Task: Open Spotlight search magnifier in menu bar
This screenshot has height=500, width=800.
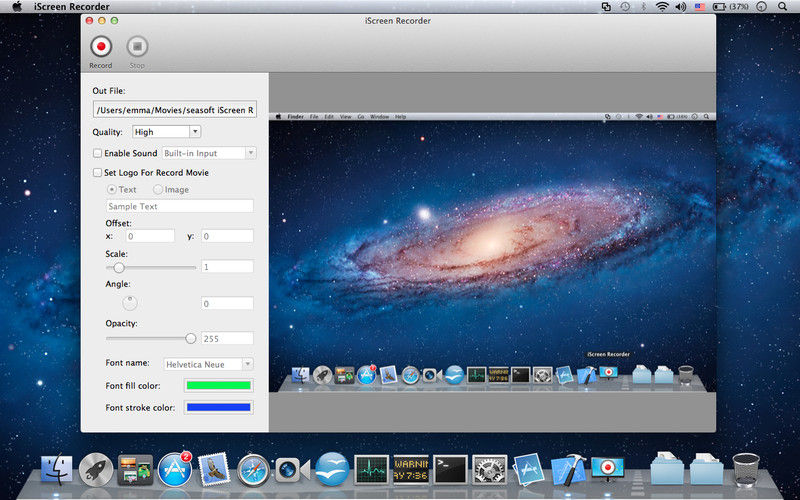Action: click(x=783, y=7)
